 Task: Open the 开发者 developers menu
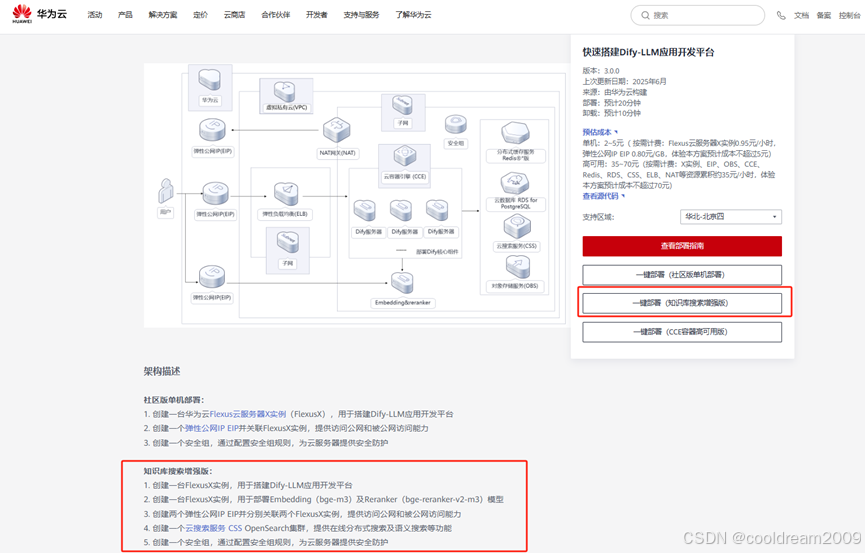coord(317,15)
